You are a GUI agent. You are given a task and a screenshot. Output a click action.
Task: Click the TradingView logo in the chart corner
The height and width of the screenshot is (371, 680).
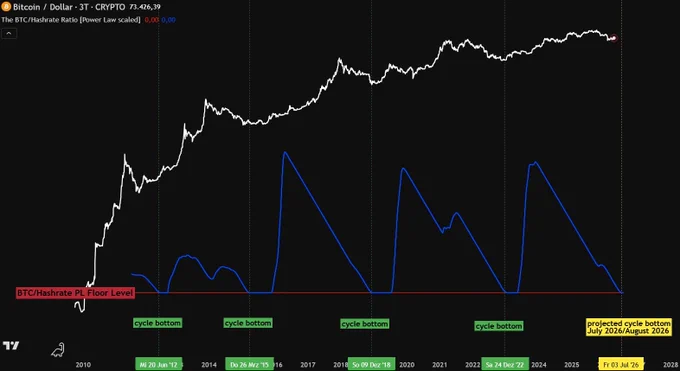(11, 345)
